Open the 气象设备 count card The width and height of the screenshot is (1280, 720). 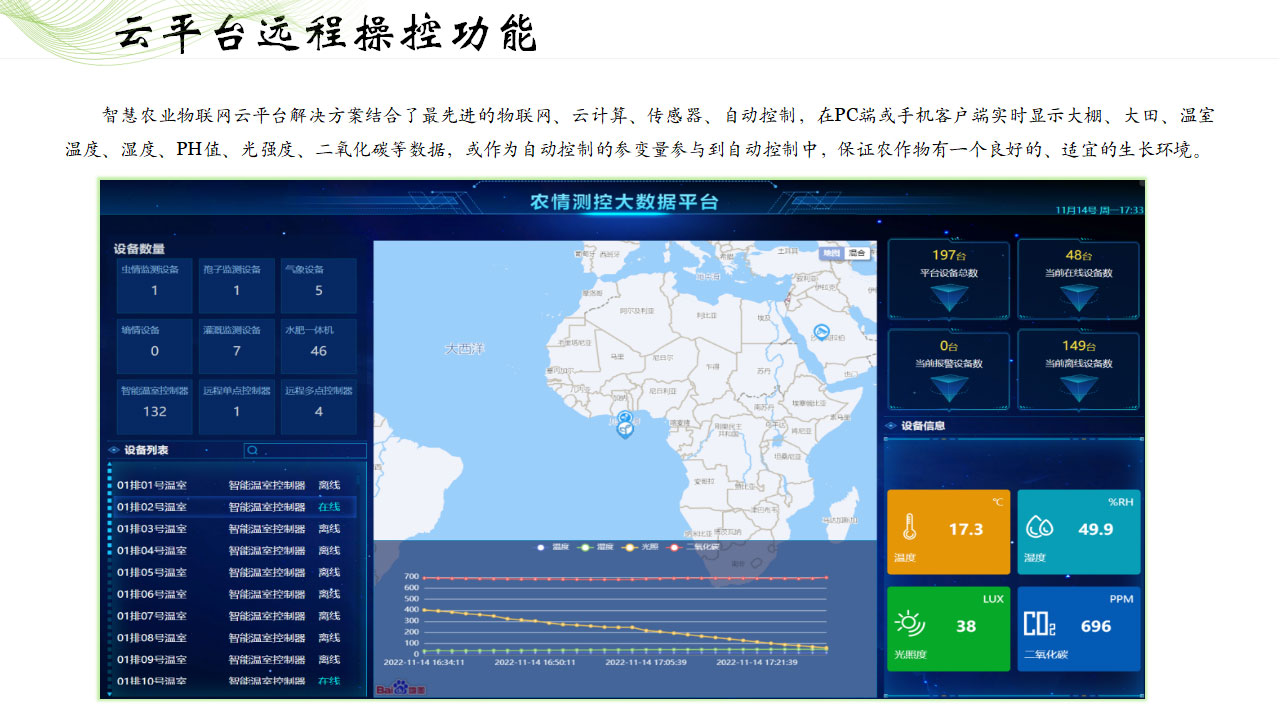pyautogui.click(x=319, y=285)
